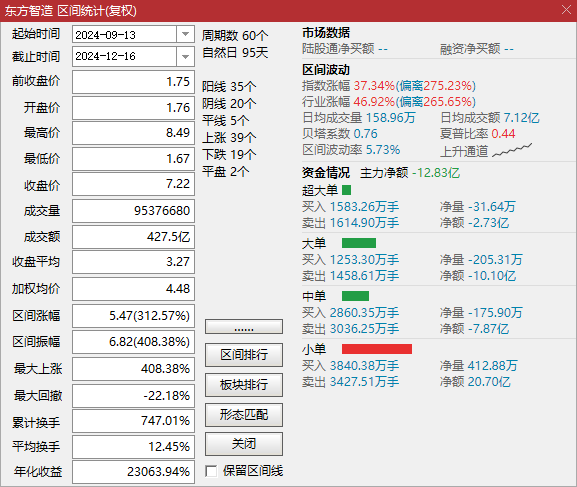This screenshot has width=577, height=487.
Task: Click the green 中单 bar
Action: [x=355, y=296]
